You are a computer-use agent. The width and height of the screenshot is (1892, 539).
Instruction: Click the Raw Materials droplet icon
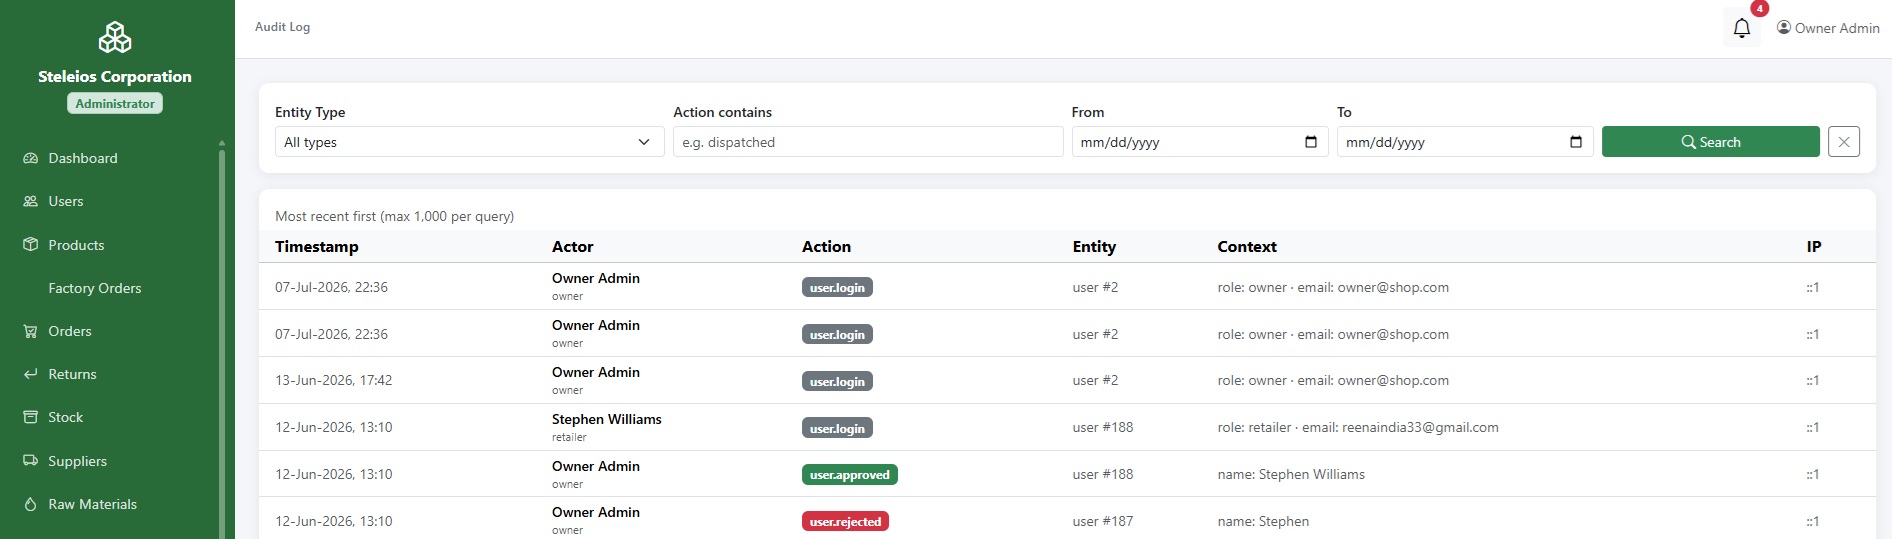click(30, 504)
